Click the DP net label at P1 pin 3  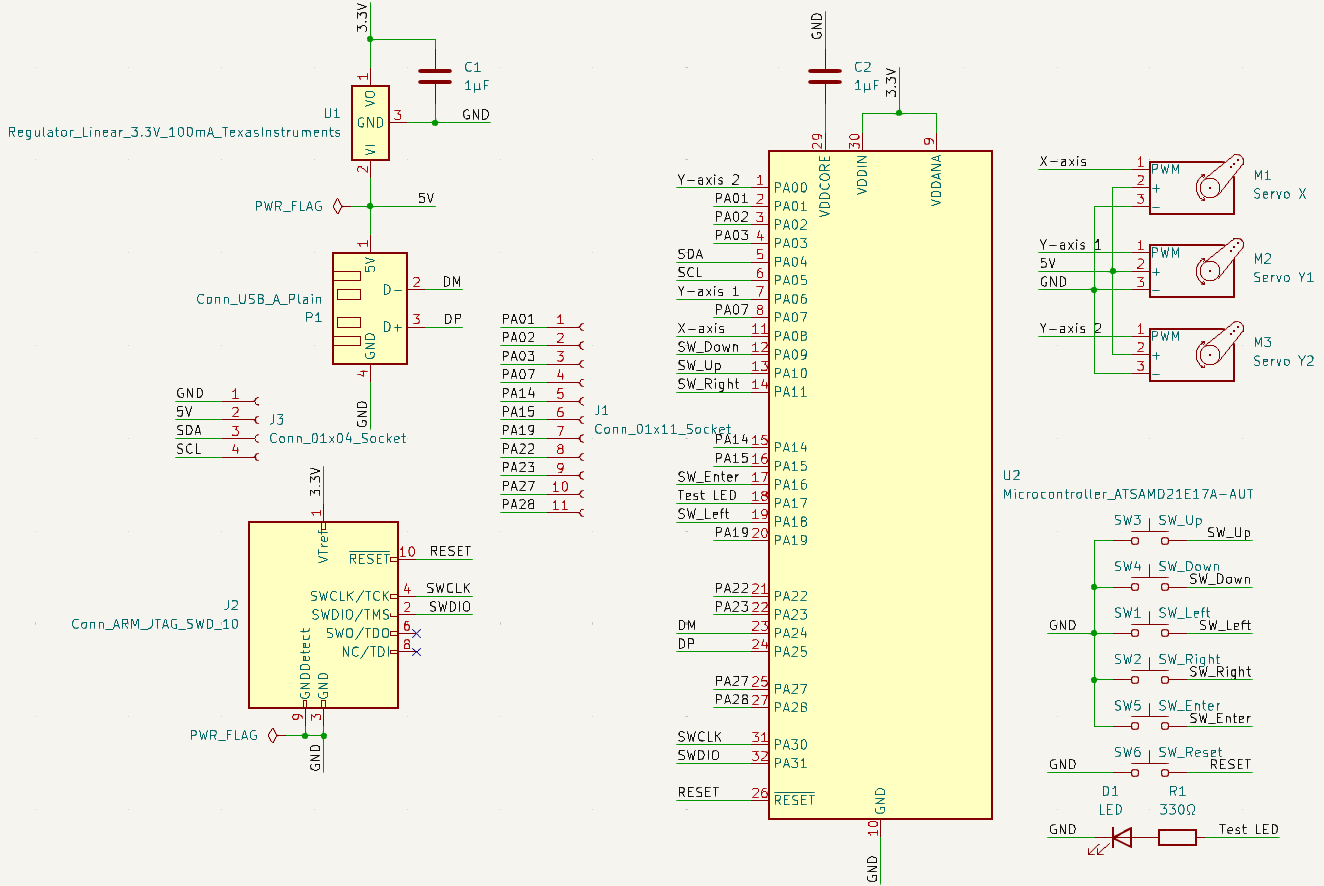(x=452, y=319)
